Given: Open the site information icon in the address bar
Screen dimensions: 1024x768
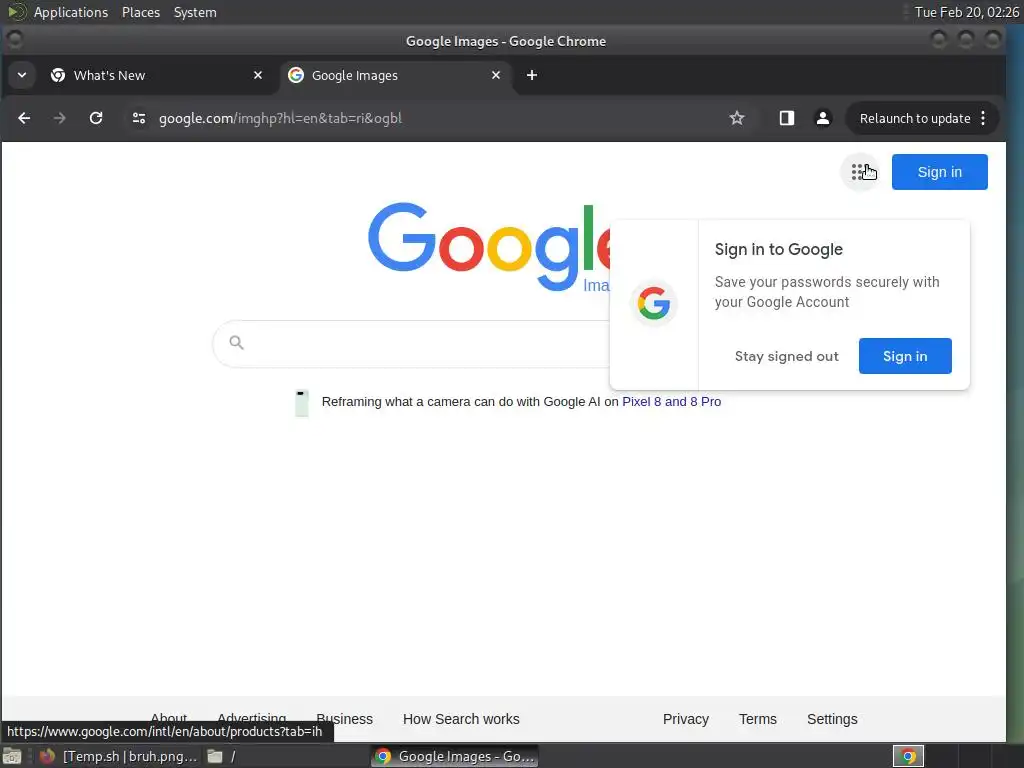Looking at the screenshot, I should 139,118.
